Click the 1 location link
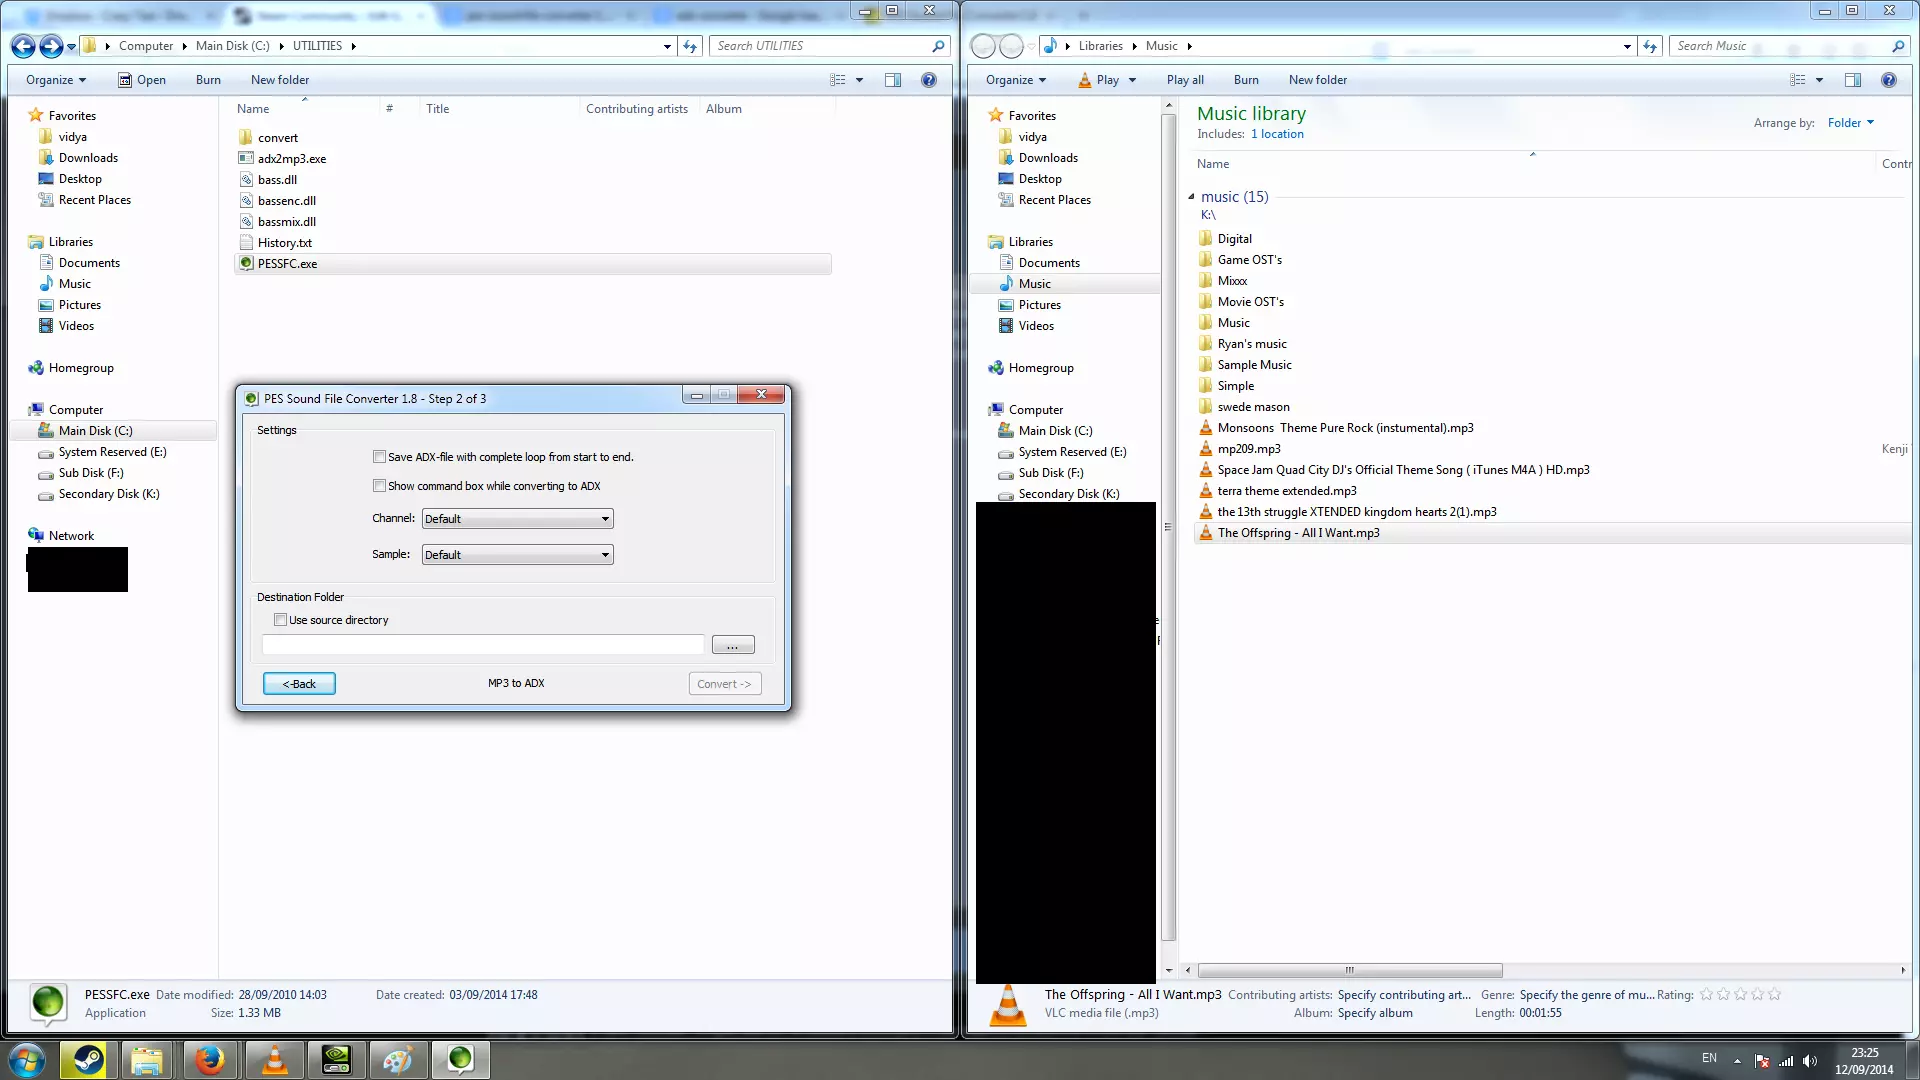The height and width of the screenshot is (1080, 1920). point(1277,134)
